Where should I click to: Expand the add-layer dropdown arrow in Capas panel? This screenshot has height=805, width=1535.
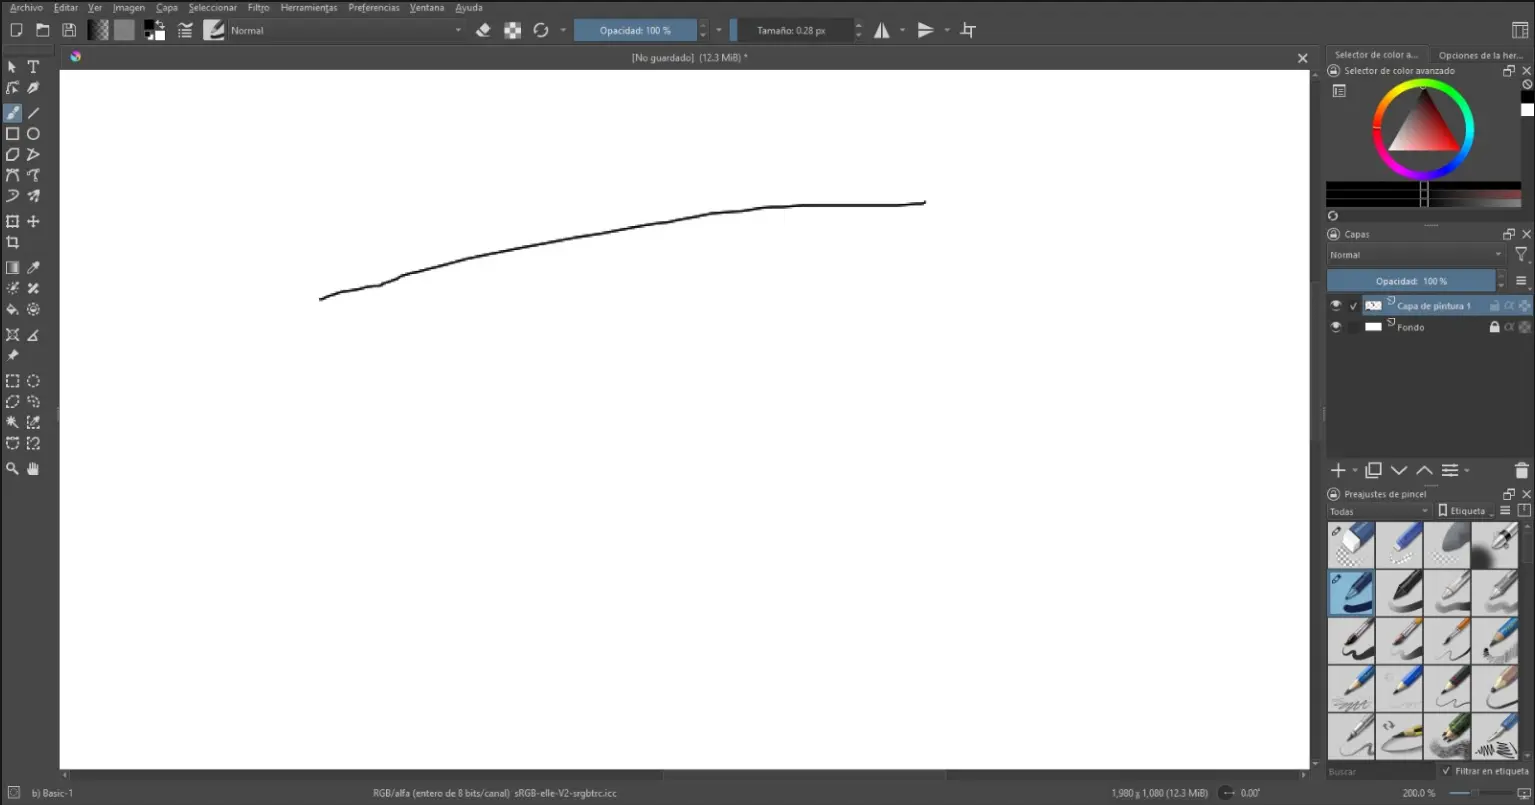click(x=1355, y=470)
